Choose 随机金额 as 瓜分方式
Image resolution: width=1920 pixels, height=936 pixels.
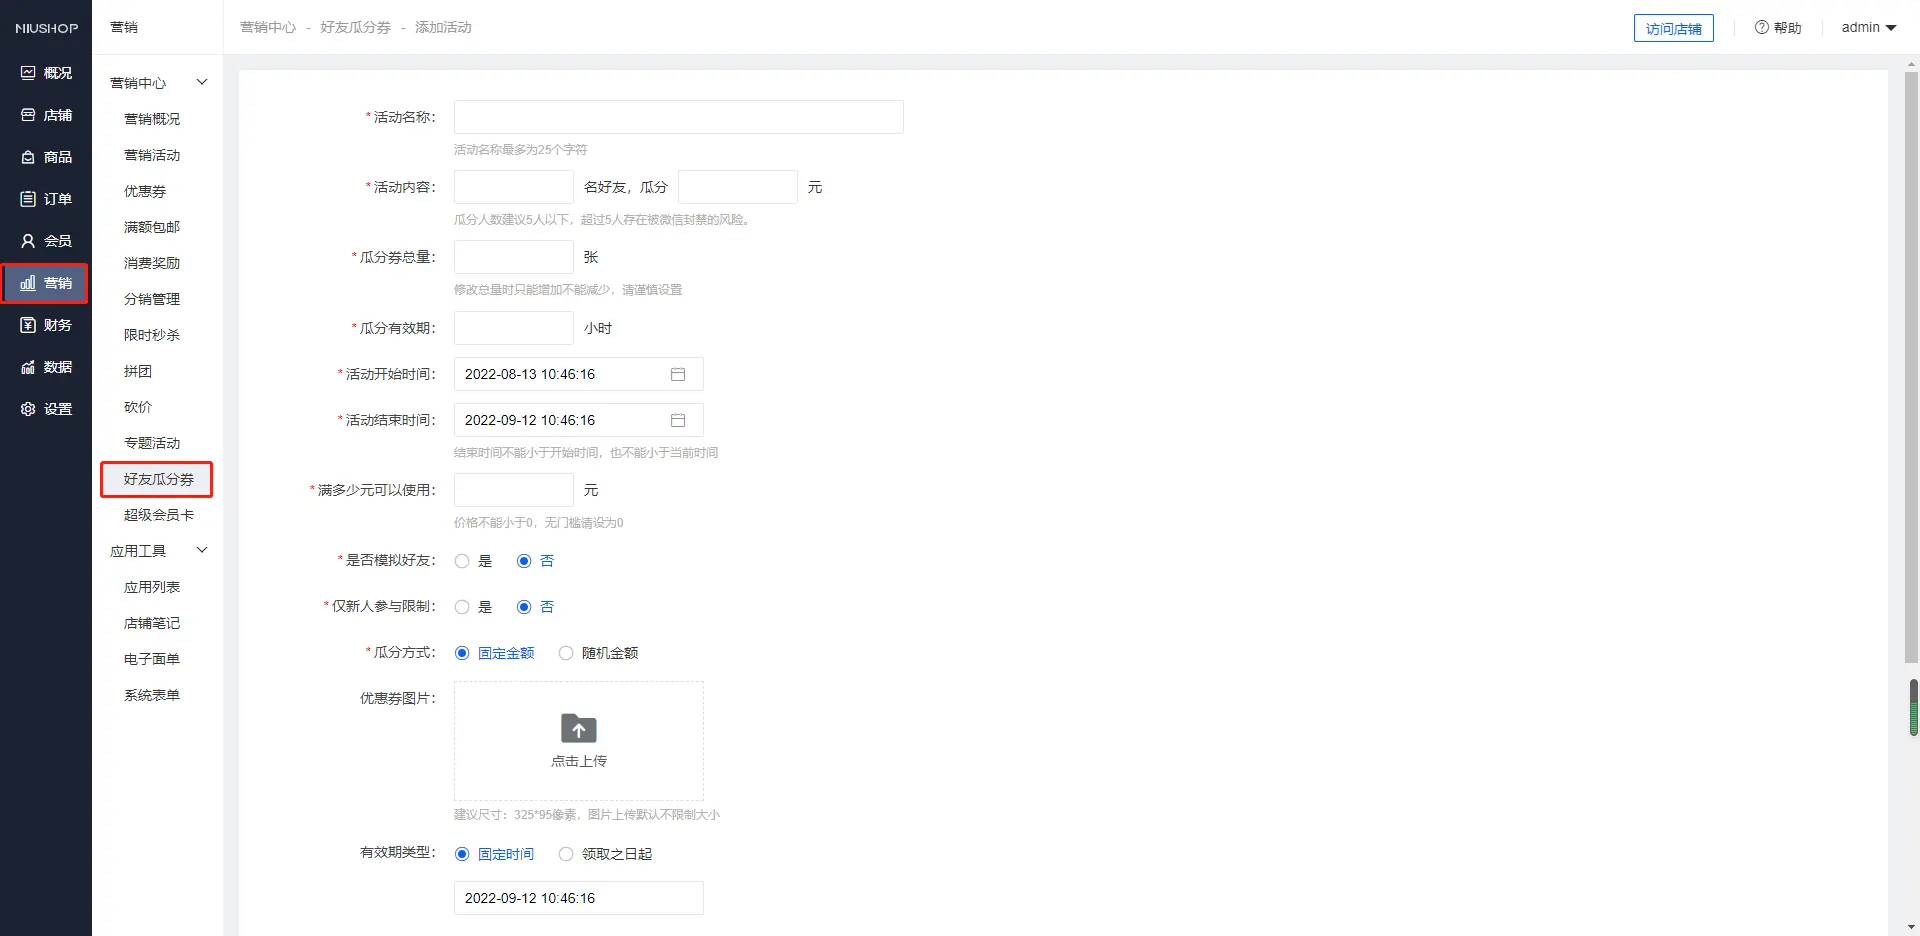[x=566, y=653]
